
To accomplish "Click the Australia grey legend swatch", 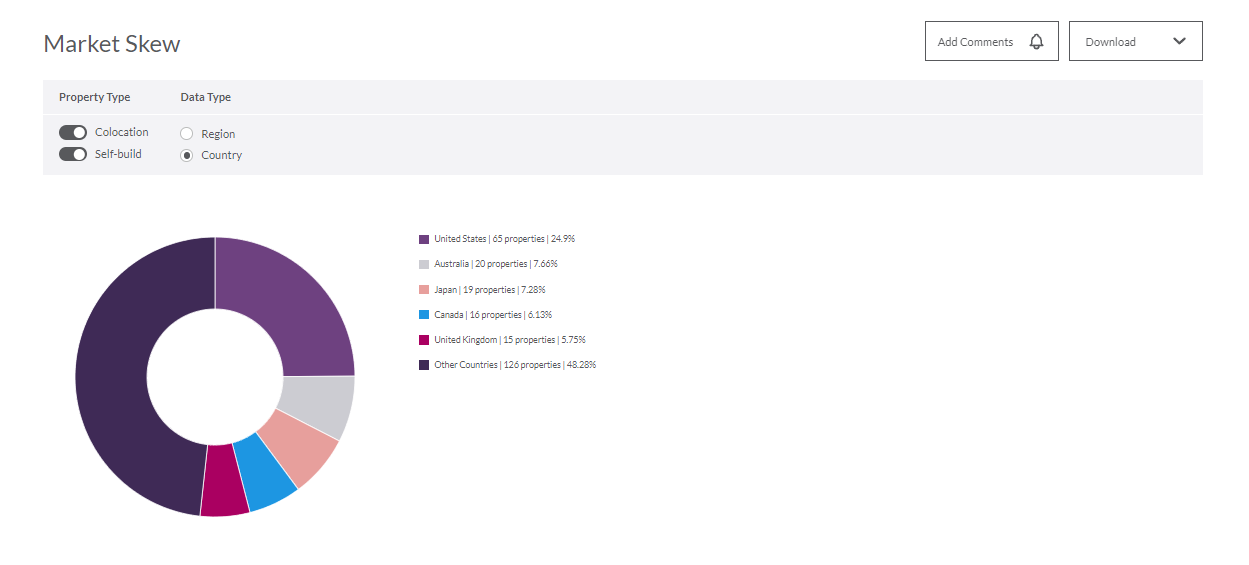I will click(424, 264).
